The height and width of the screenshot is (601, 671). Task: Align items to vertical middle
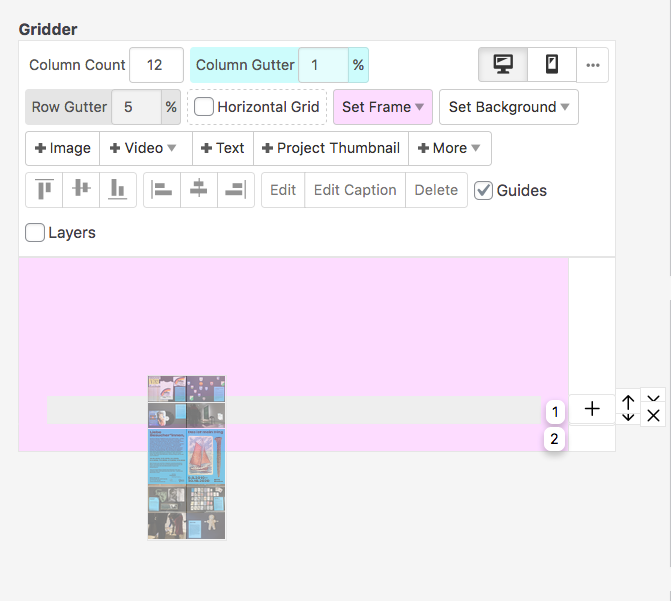[81, 190]
